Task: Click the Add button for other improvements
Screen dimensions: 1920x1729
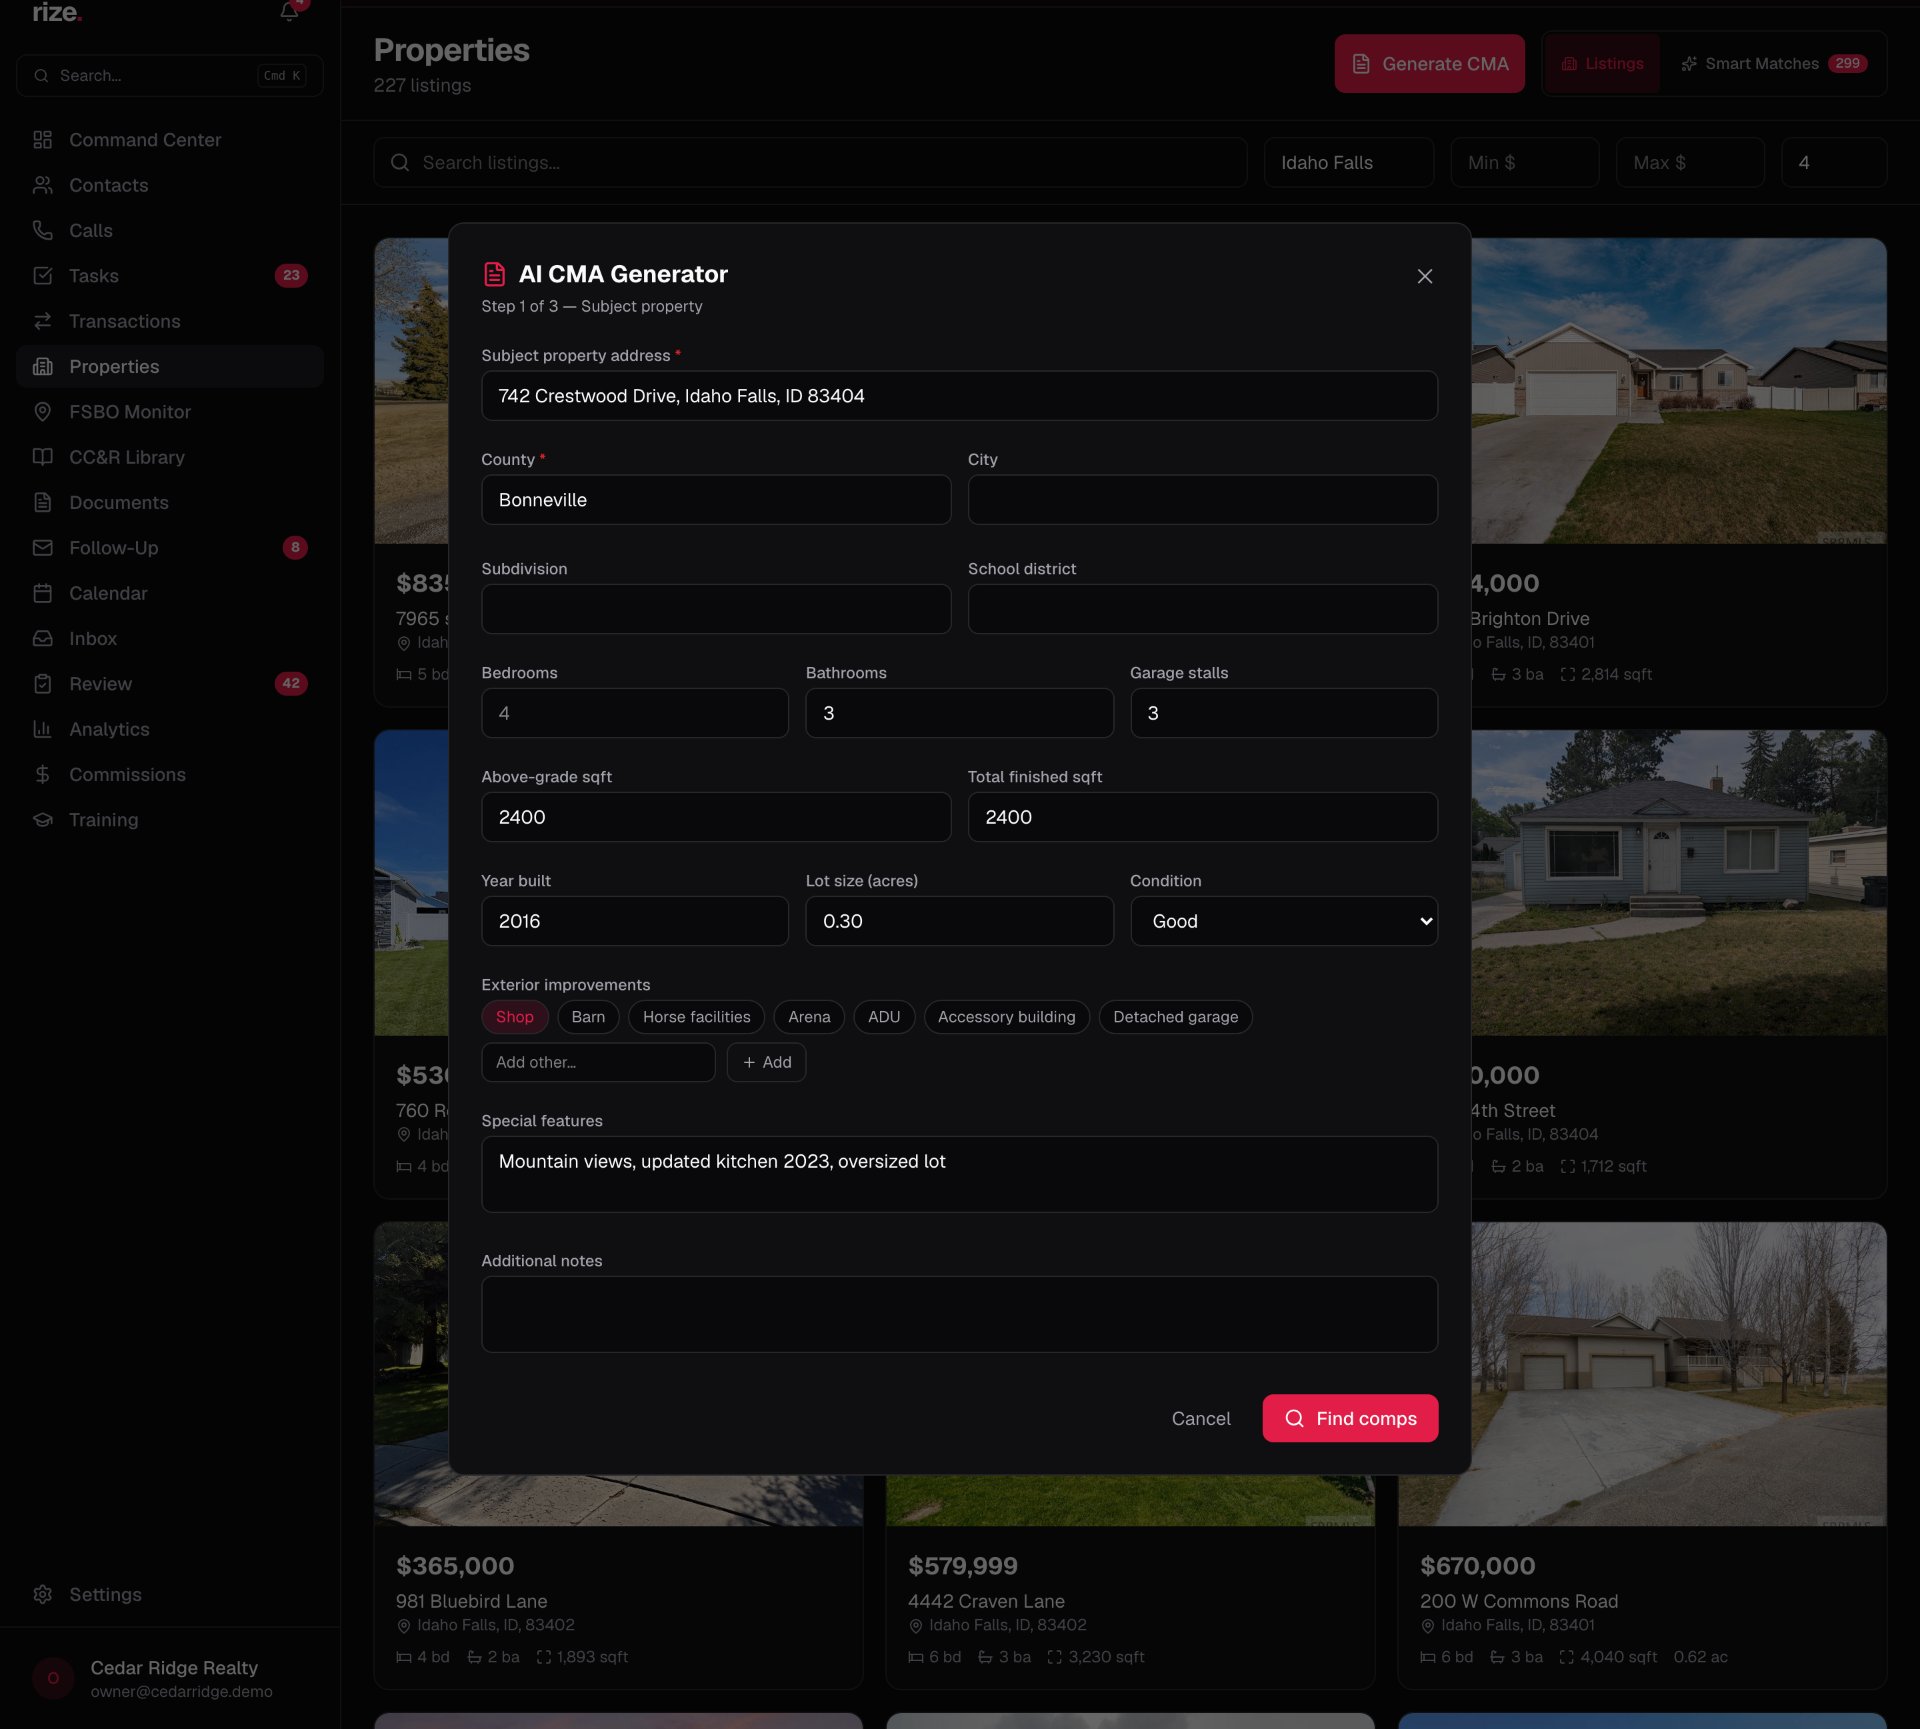Action: pos(766,1062)
